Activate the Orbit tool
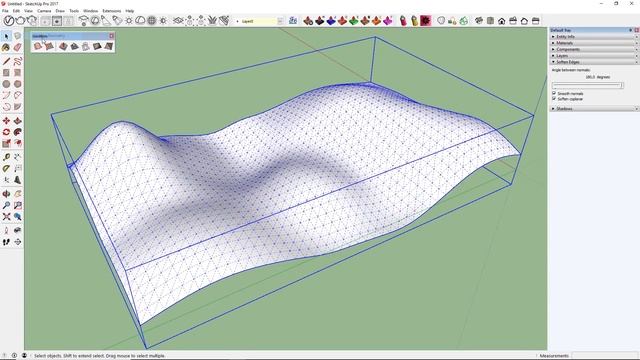The image size is (640, 360). [x=6, y=194]
